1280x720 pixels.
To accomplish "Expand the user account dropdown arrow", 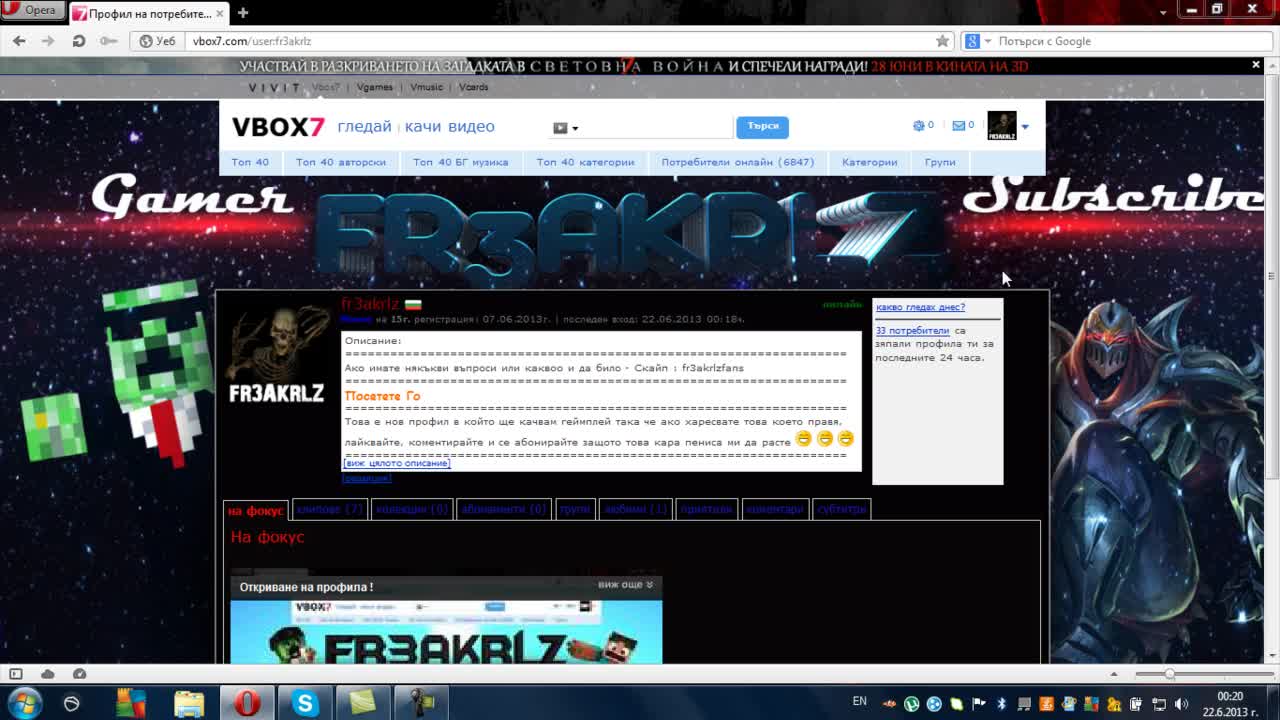I will tap(1025, 127).
